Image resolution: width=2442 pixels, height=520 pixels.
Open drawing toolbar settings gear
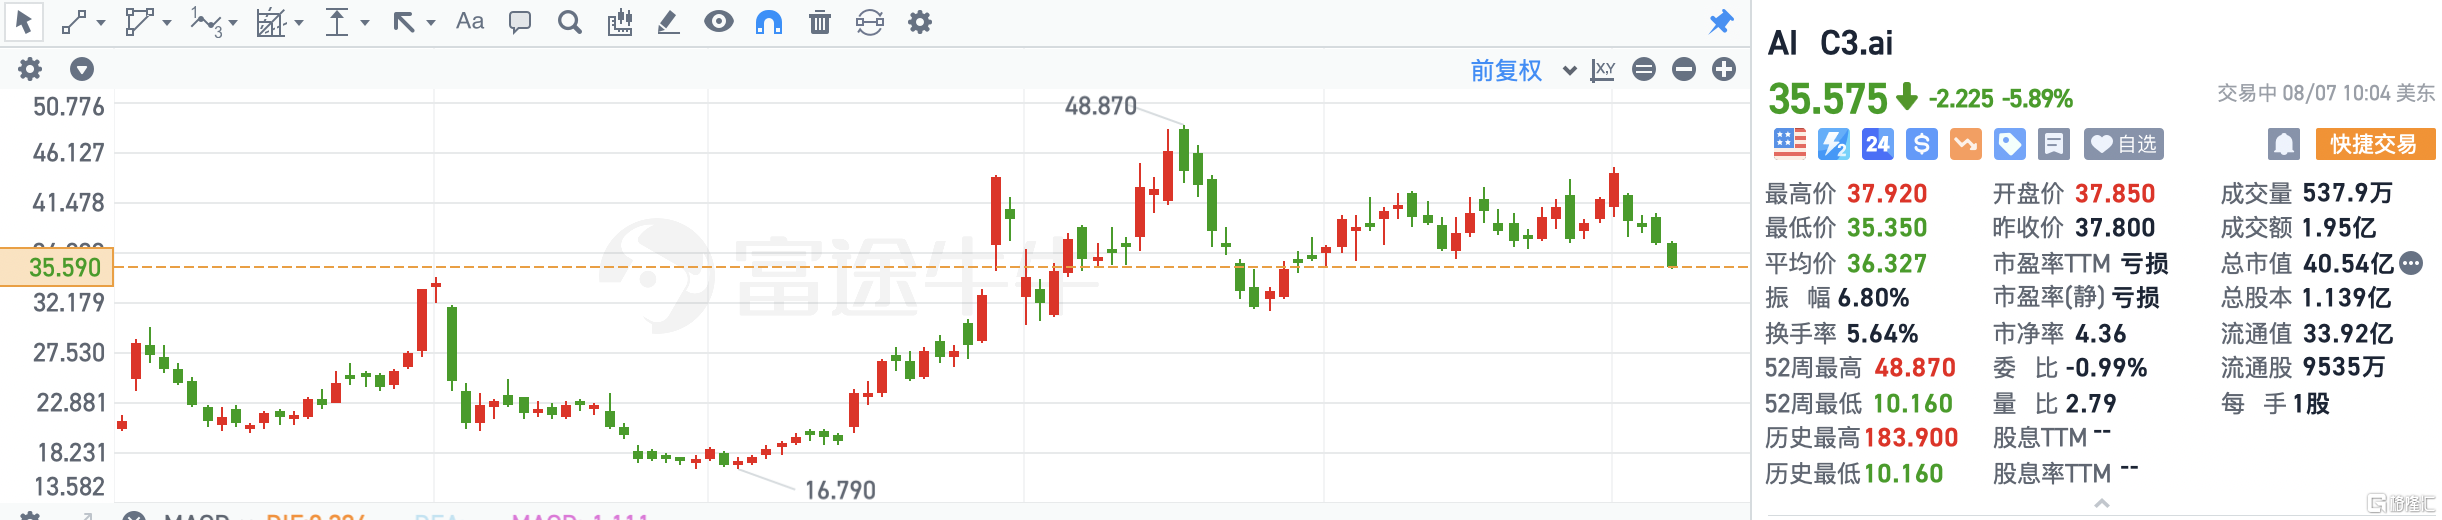(920, 22)
